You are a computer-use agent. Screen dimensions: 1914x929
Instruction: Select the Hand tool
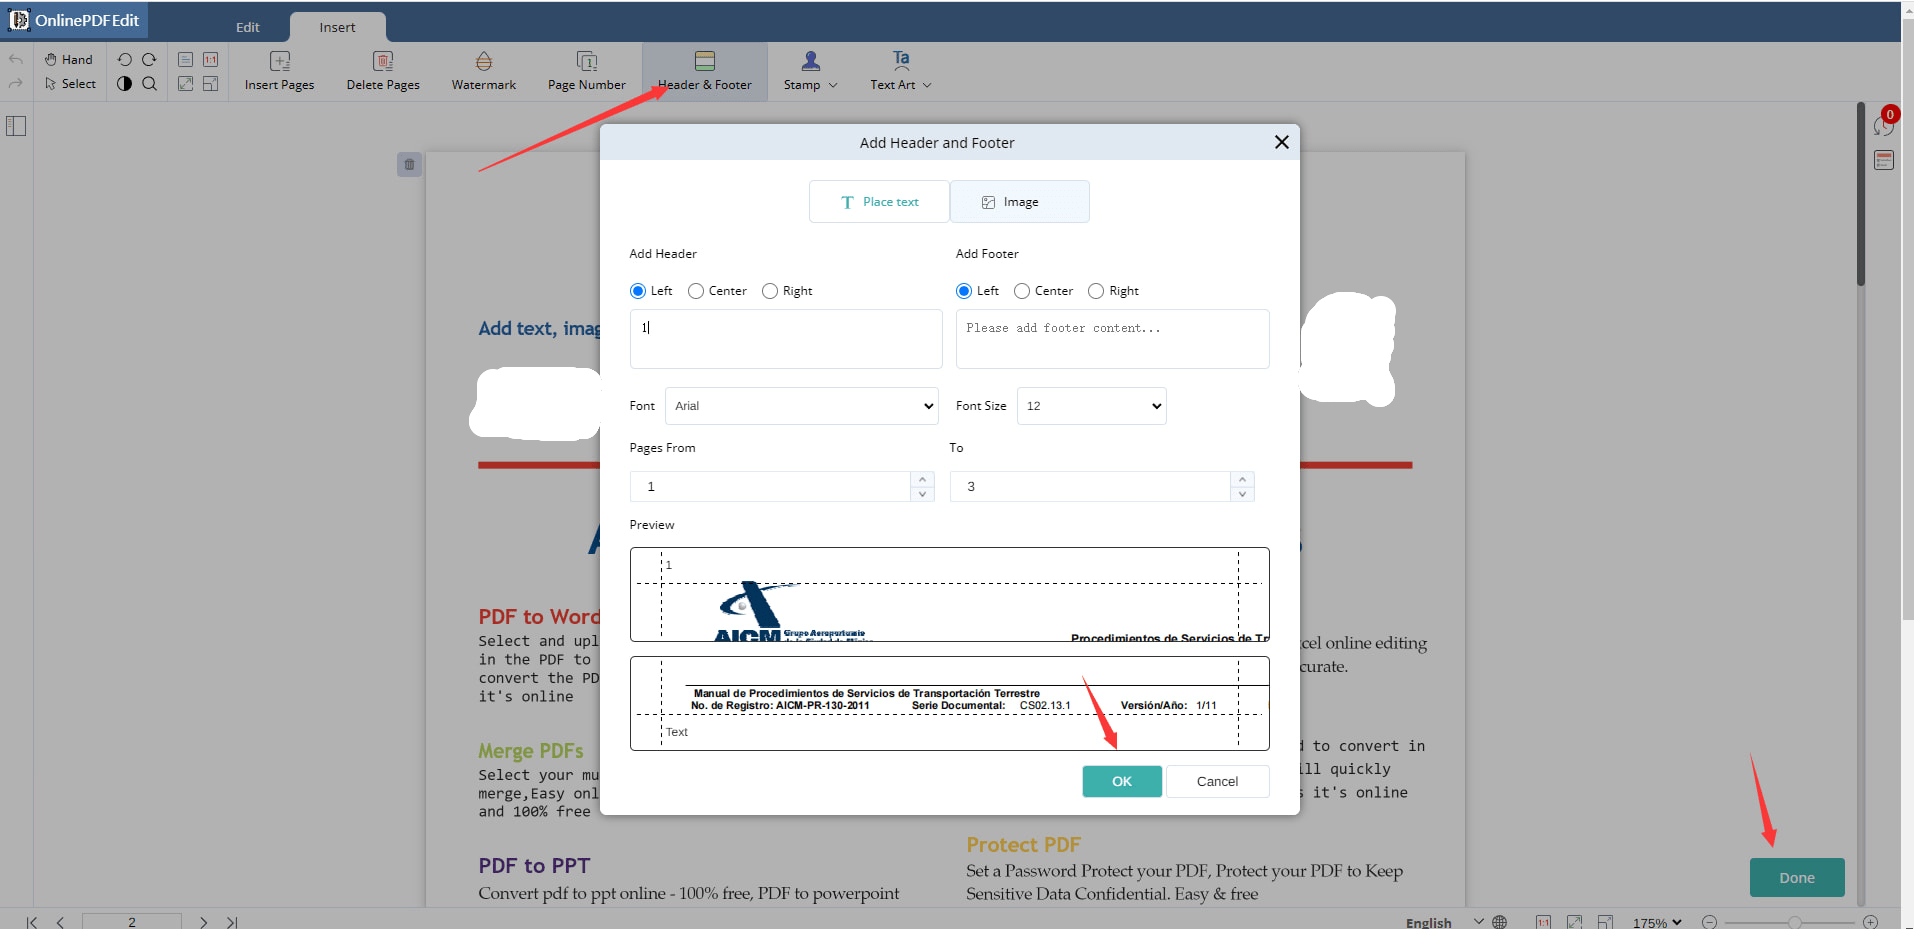pos(67,58)
